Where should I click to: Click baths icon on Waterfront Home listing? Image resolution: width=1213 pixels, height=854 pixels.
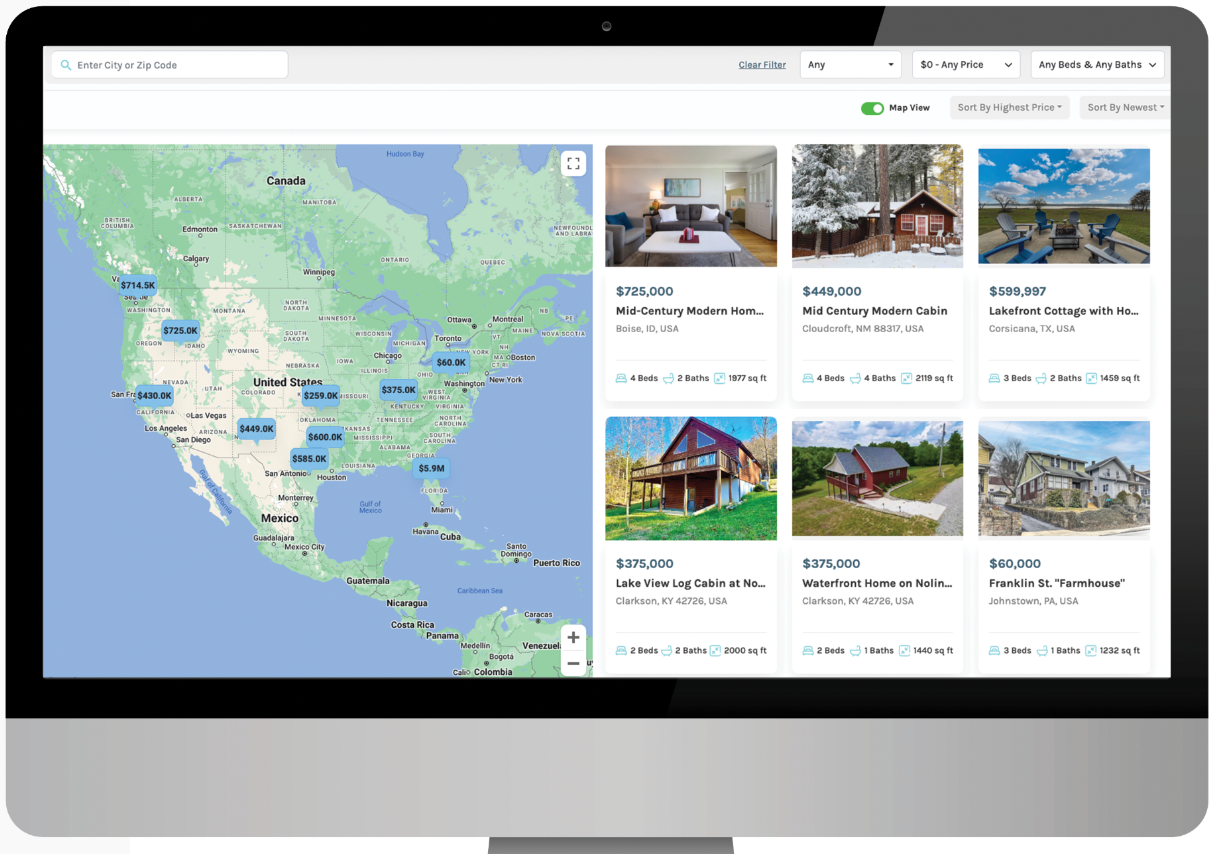[855, 651]
